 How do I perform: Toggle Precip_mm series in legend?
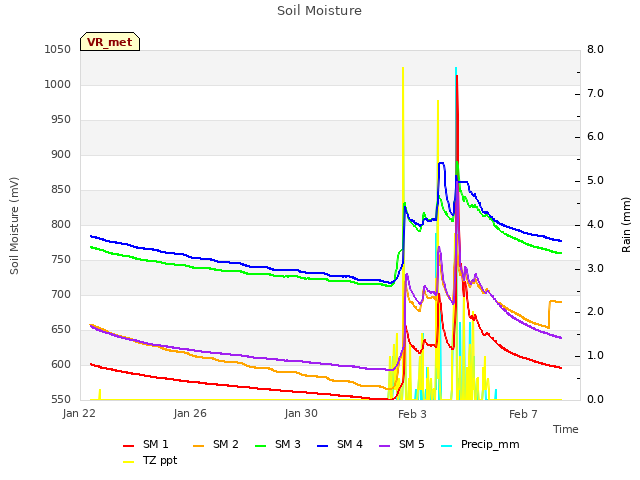[x=480, y=444]
